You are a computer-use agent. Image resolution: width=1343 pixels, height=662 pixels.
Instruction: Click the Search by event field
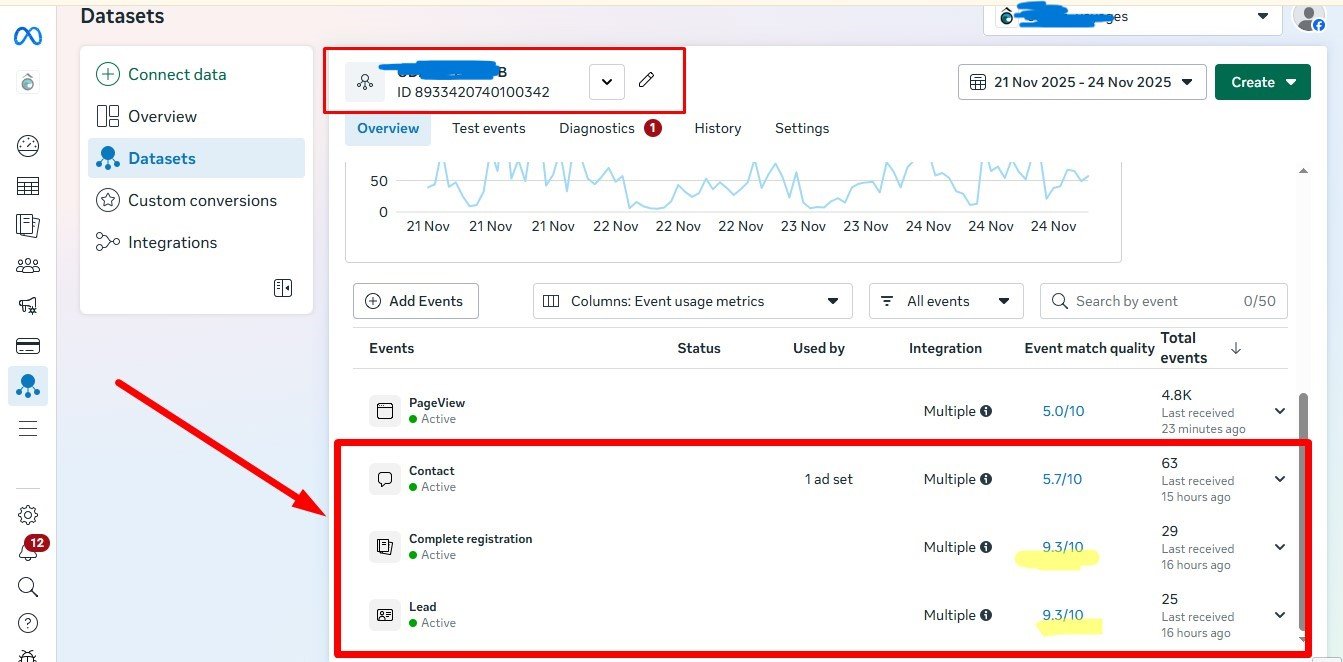(x=1164, y=301)
